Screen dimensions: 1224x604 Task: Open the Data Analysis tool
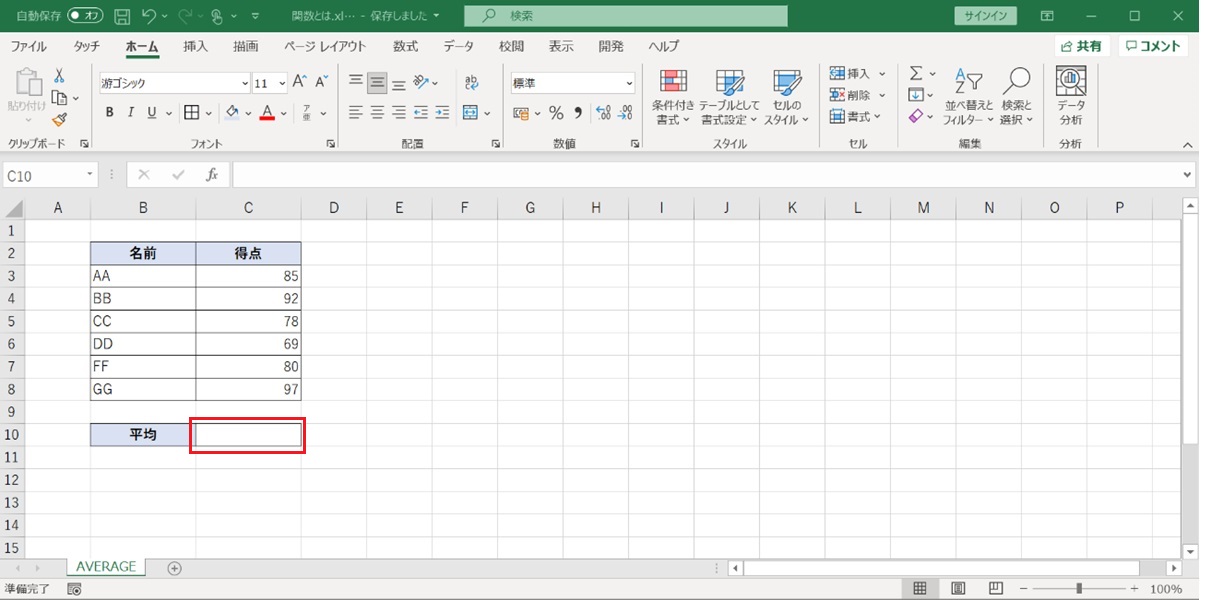[1071, 98]
